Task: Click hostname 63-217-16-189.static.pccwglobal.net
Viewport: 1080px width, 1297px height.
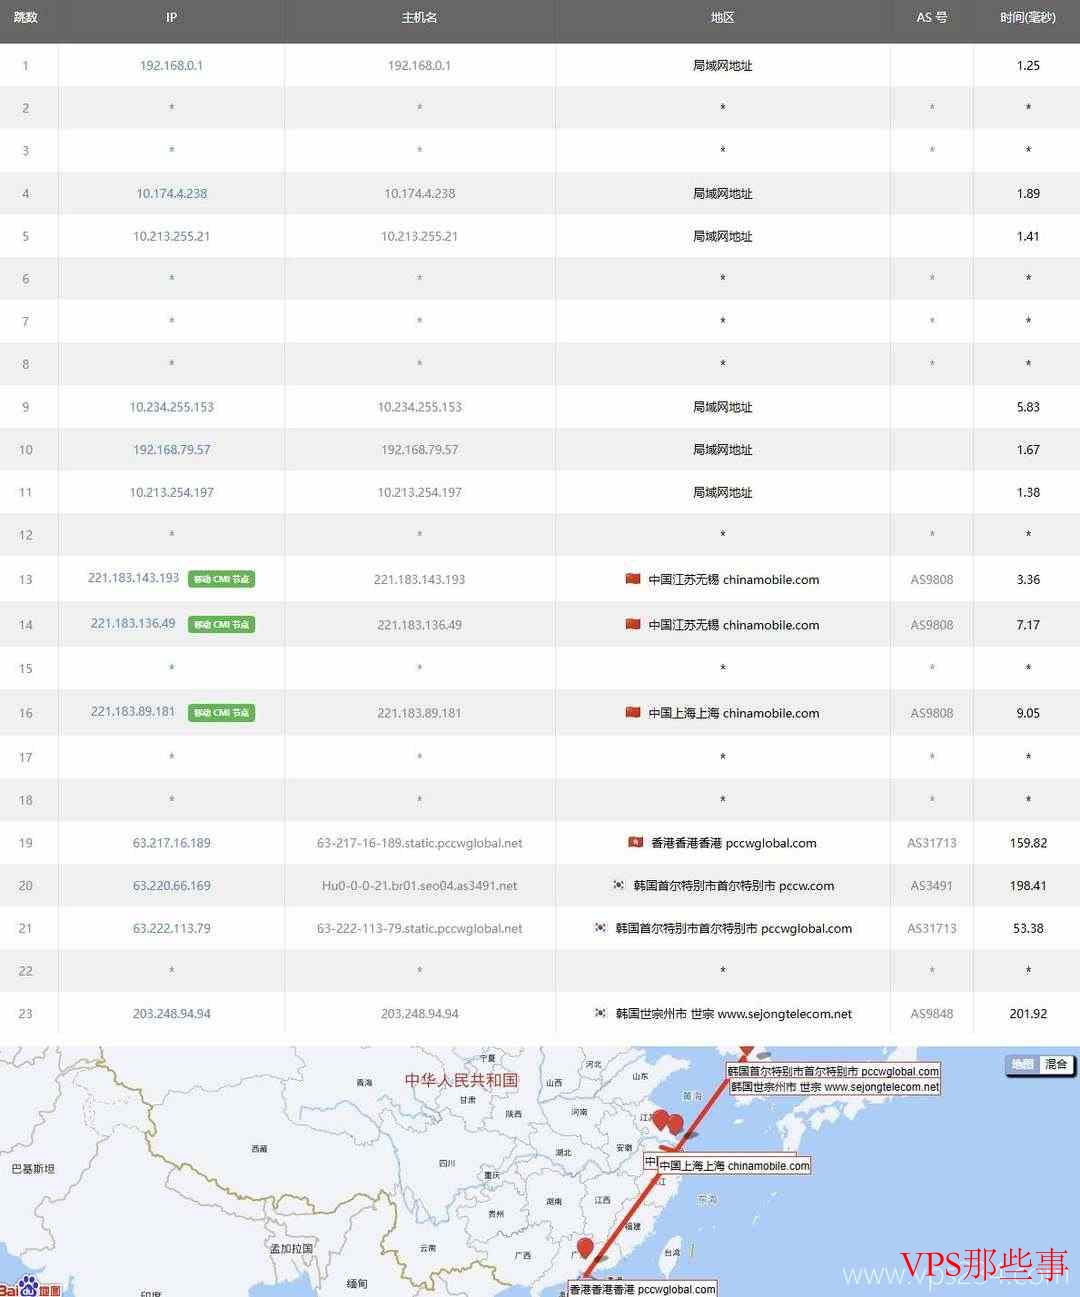Action: [x=419, y=843]
